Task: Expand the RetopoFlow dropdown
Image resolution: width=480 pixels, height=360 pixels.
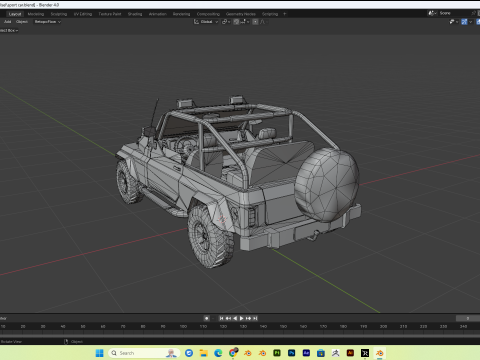Action: (x=48, y=22)
